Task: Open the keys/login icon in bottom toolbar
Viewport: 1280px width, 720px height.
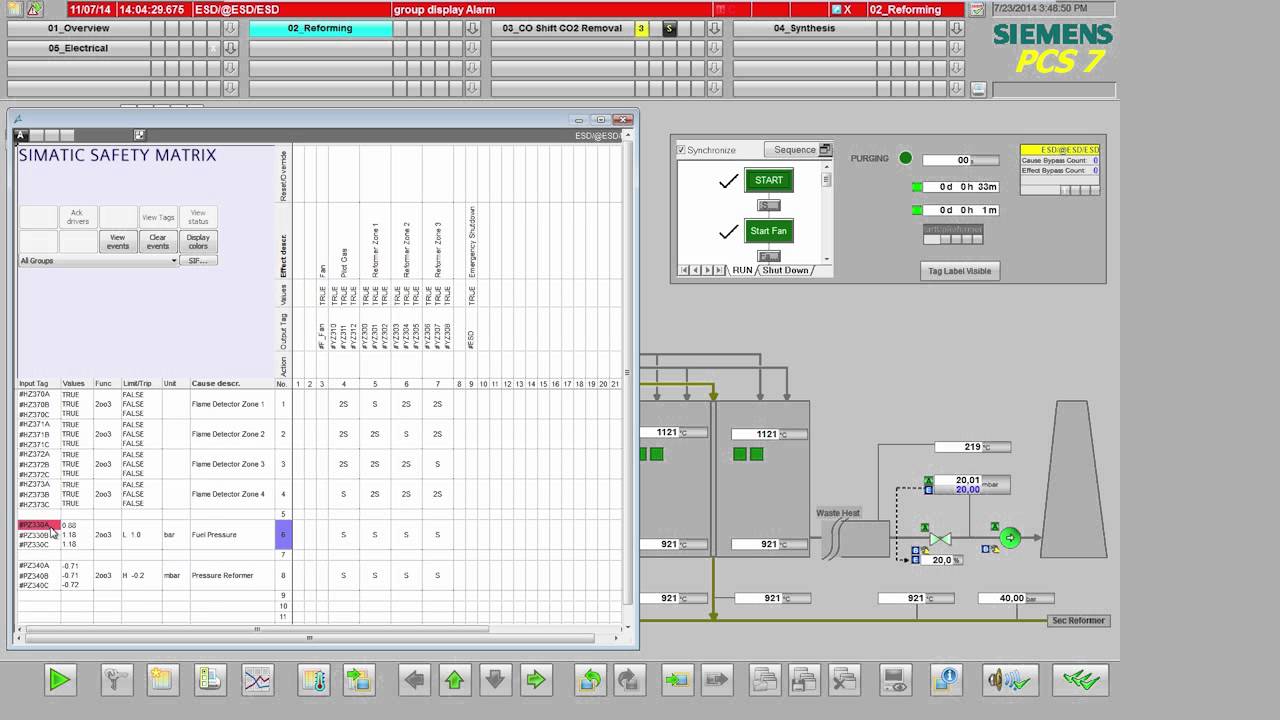Action: click(116, 680)
